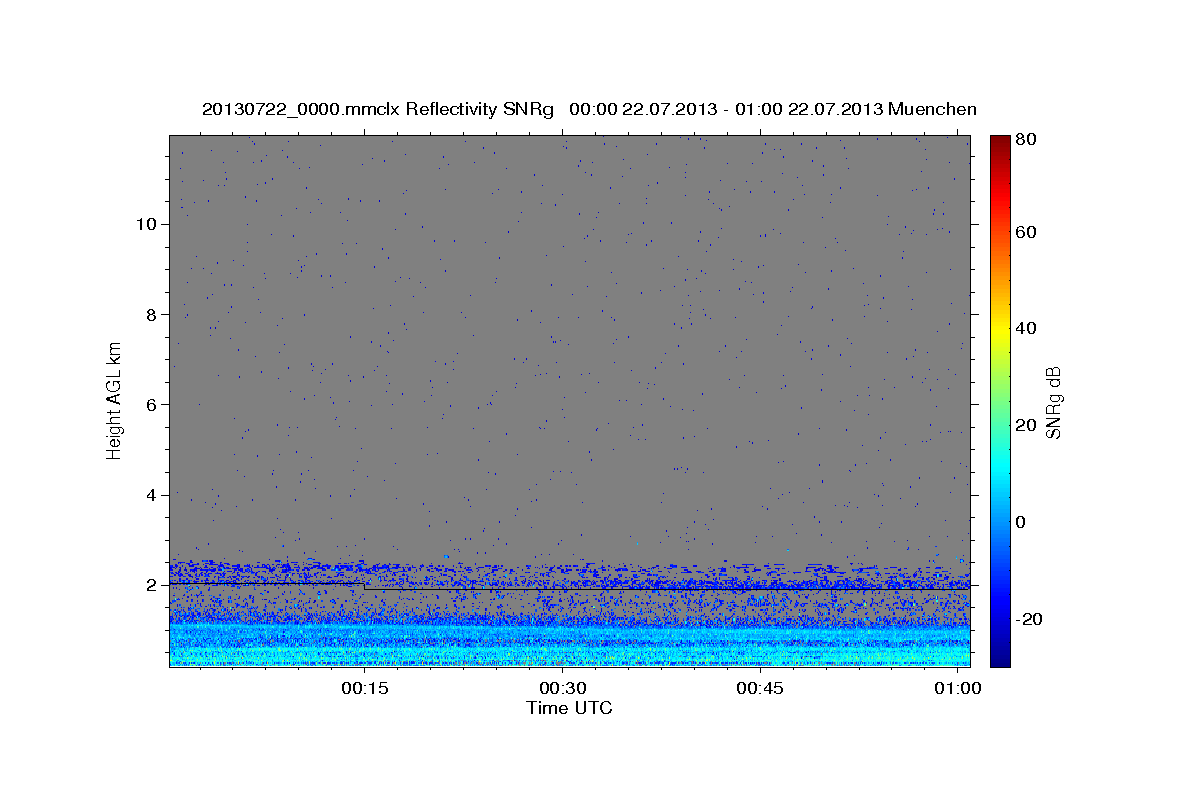Click the colorbar value 0
The height and width of the screenshot is (800, 1200).
point(1023,522)
